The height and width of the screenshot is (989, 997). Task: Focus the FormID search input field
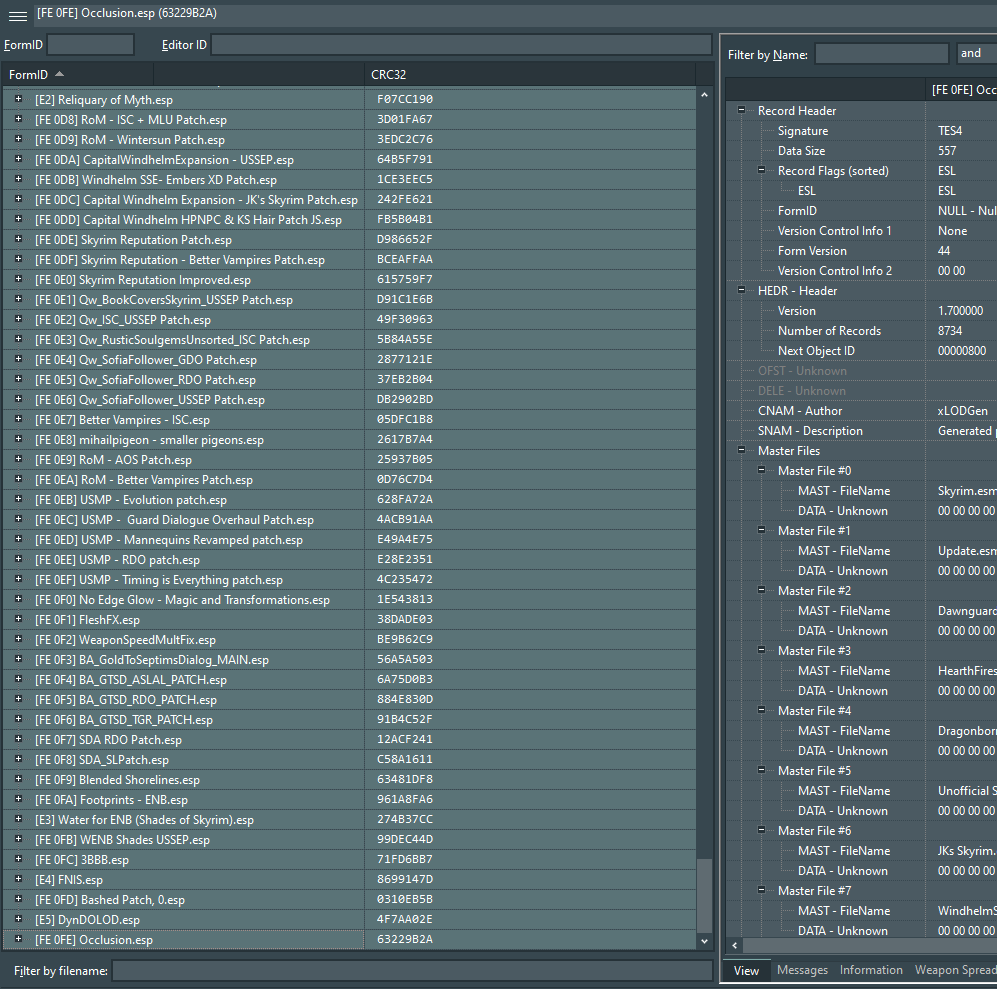[x=90, y=45]
